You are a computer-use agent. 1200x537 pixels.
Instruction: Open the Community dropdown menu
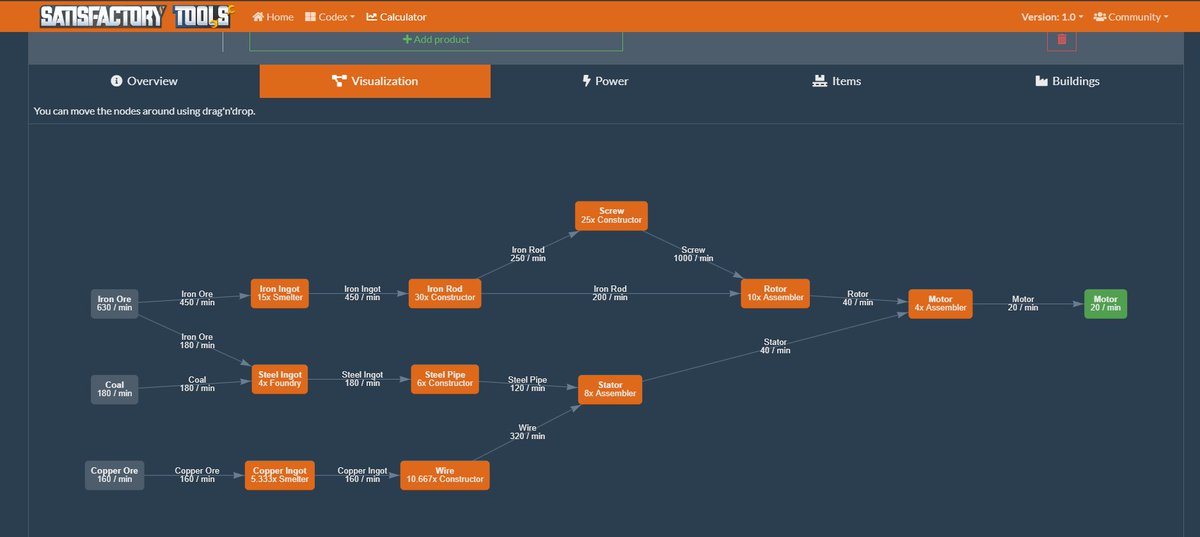pyautogui.click(x=1131, y=17)
